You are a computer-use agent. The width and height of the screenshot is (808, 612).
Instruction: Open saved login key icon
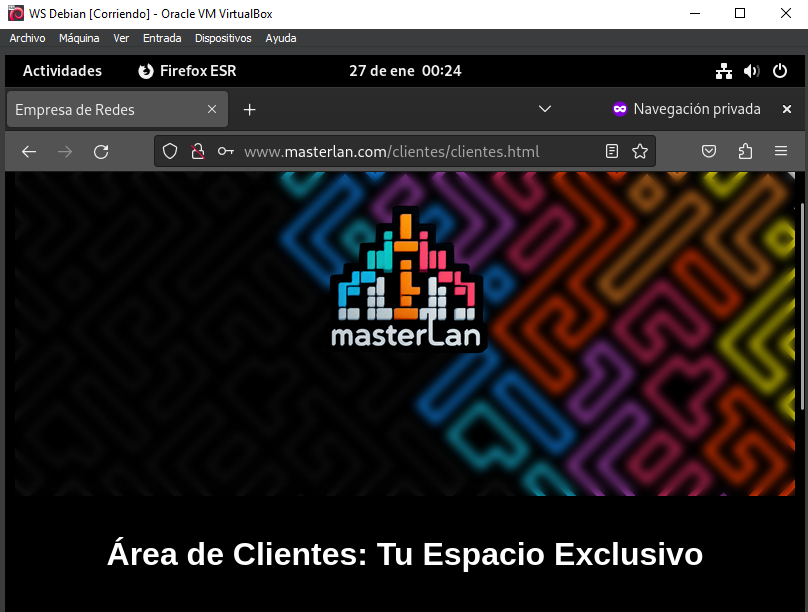pos(226,151)
